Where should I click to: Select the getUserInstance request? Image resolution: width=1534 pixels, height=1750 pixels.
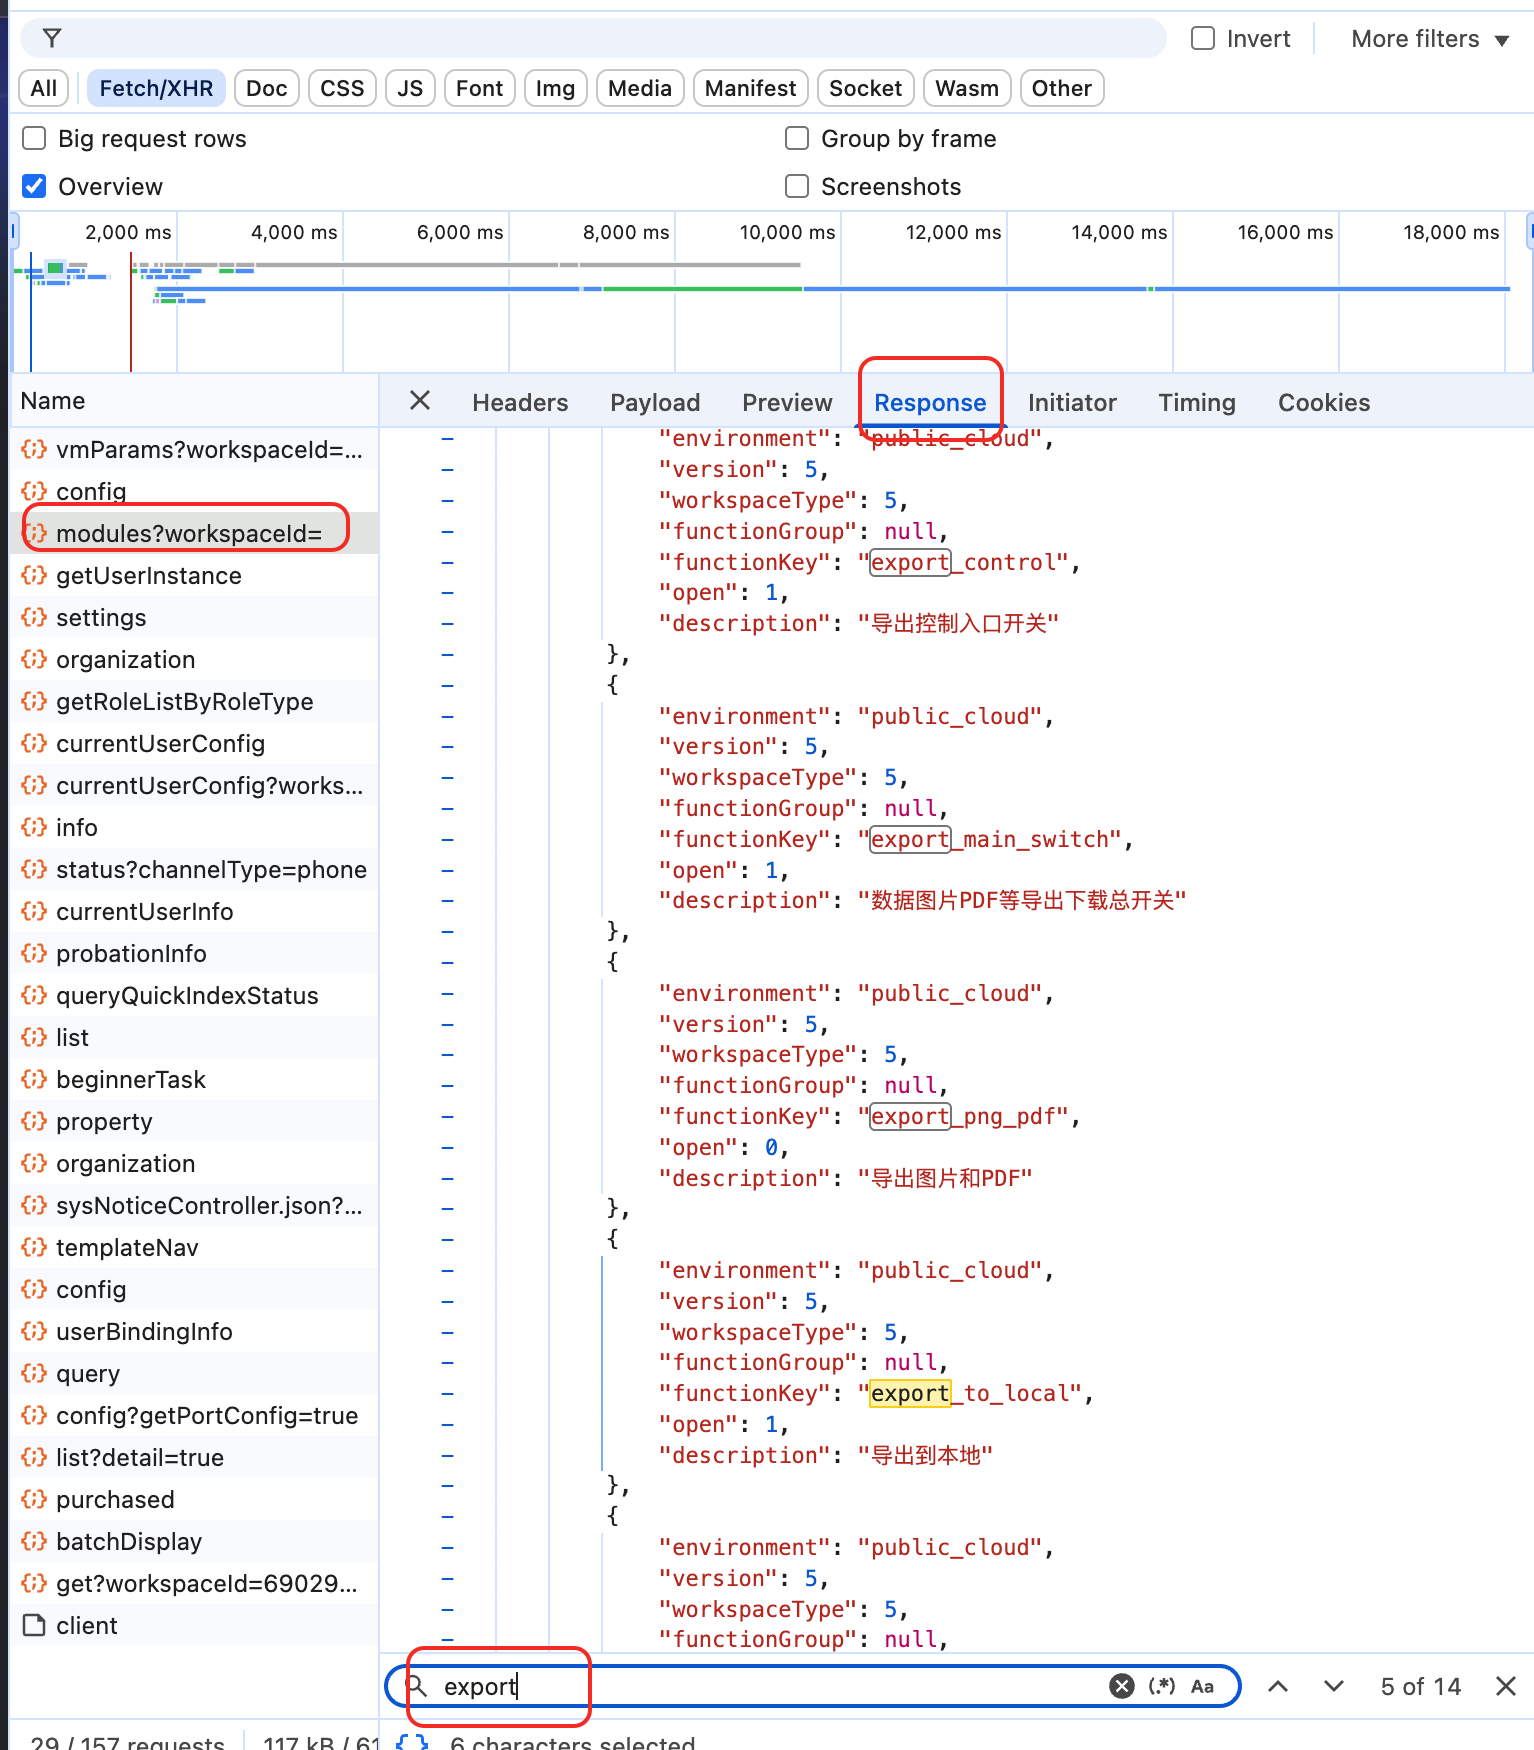[x=149, y=576]
